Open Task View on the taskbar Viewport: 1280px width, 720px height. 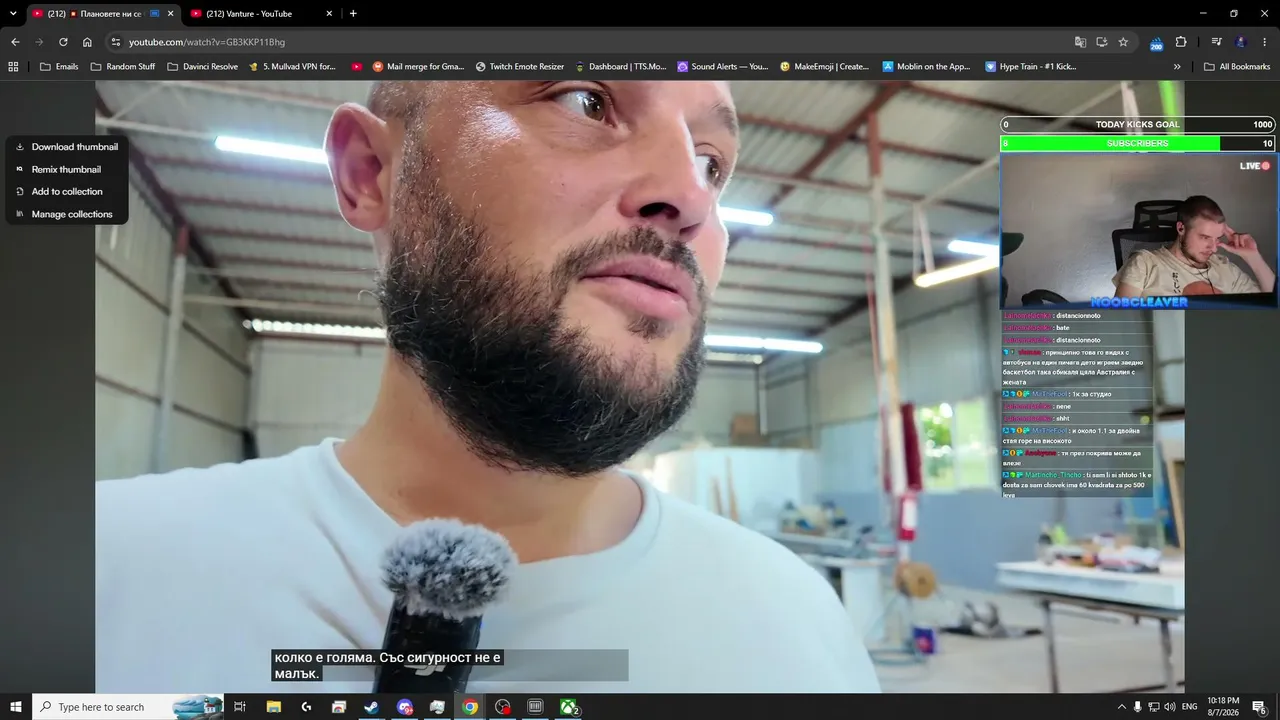pyautogui.click(x=240, y=707)
